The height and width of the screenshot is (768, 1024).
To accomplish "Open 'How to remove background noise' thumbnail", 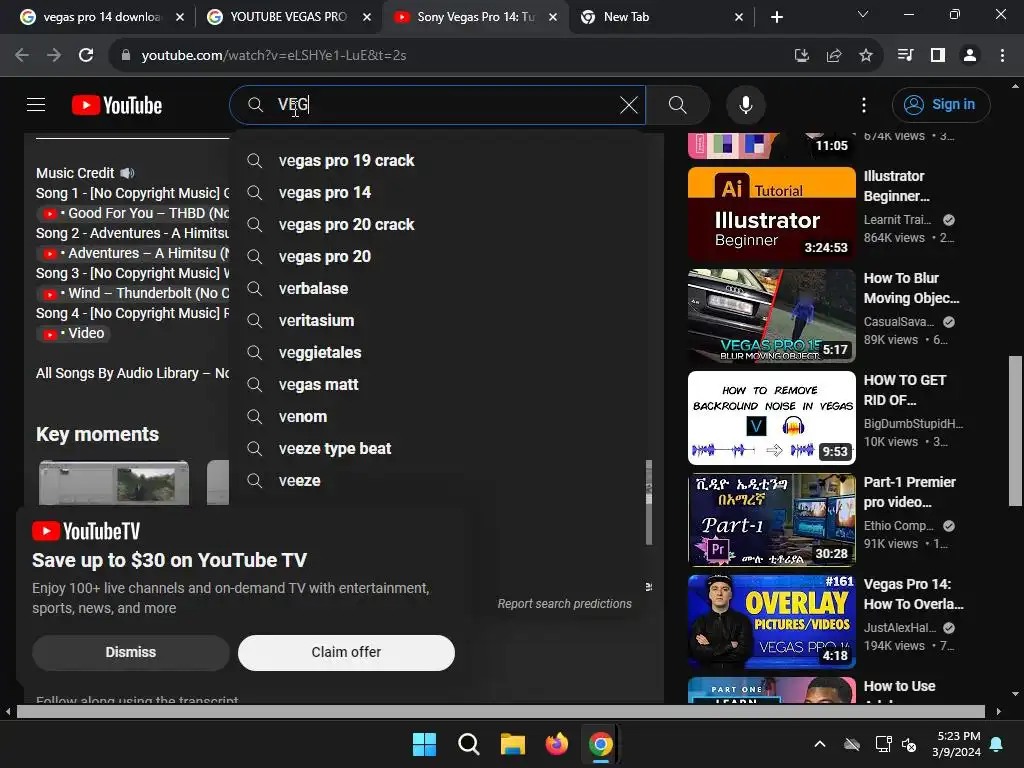I will point(771,417).
